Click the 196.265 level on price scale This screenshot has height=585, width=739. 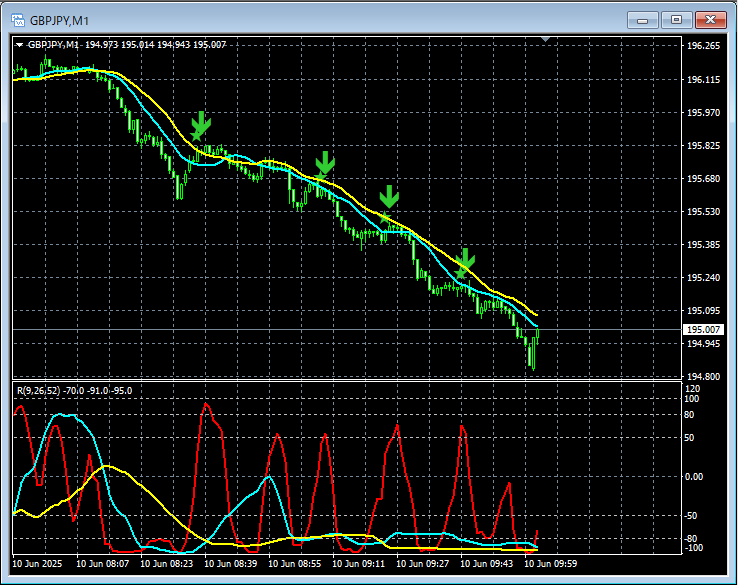click(x=704, y=46)
